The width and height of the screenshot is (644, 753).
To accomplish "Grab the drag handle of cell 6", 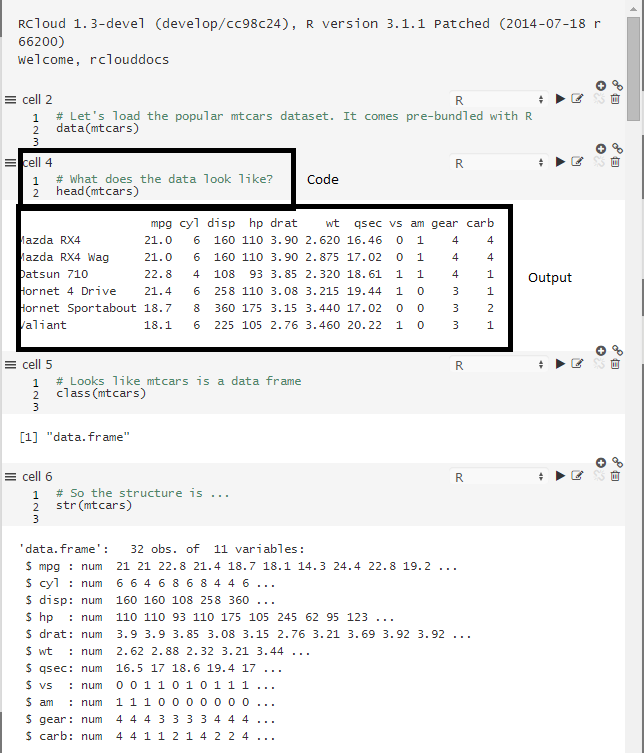I will tap(10, 476).
